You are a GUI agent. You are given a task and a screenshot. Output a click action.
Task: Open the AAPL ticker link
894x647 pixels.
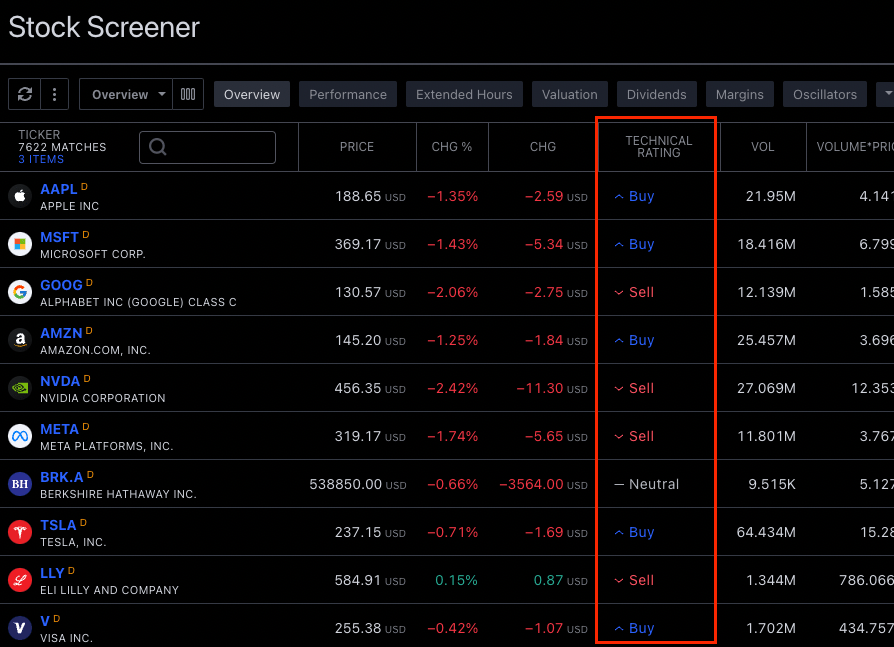tap(59, 189)
